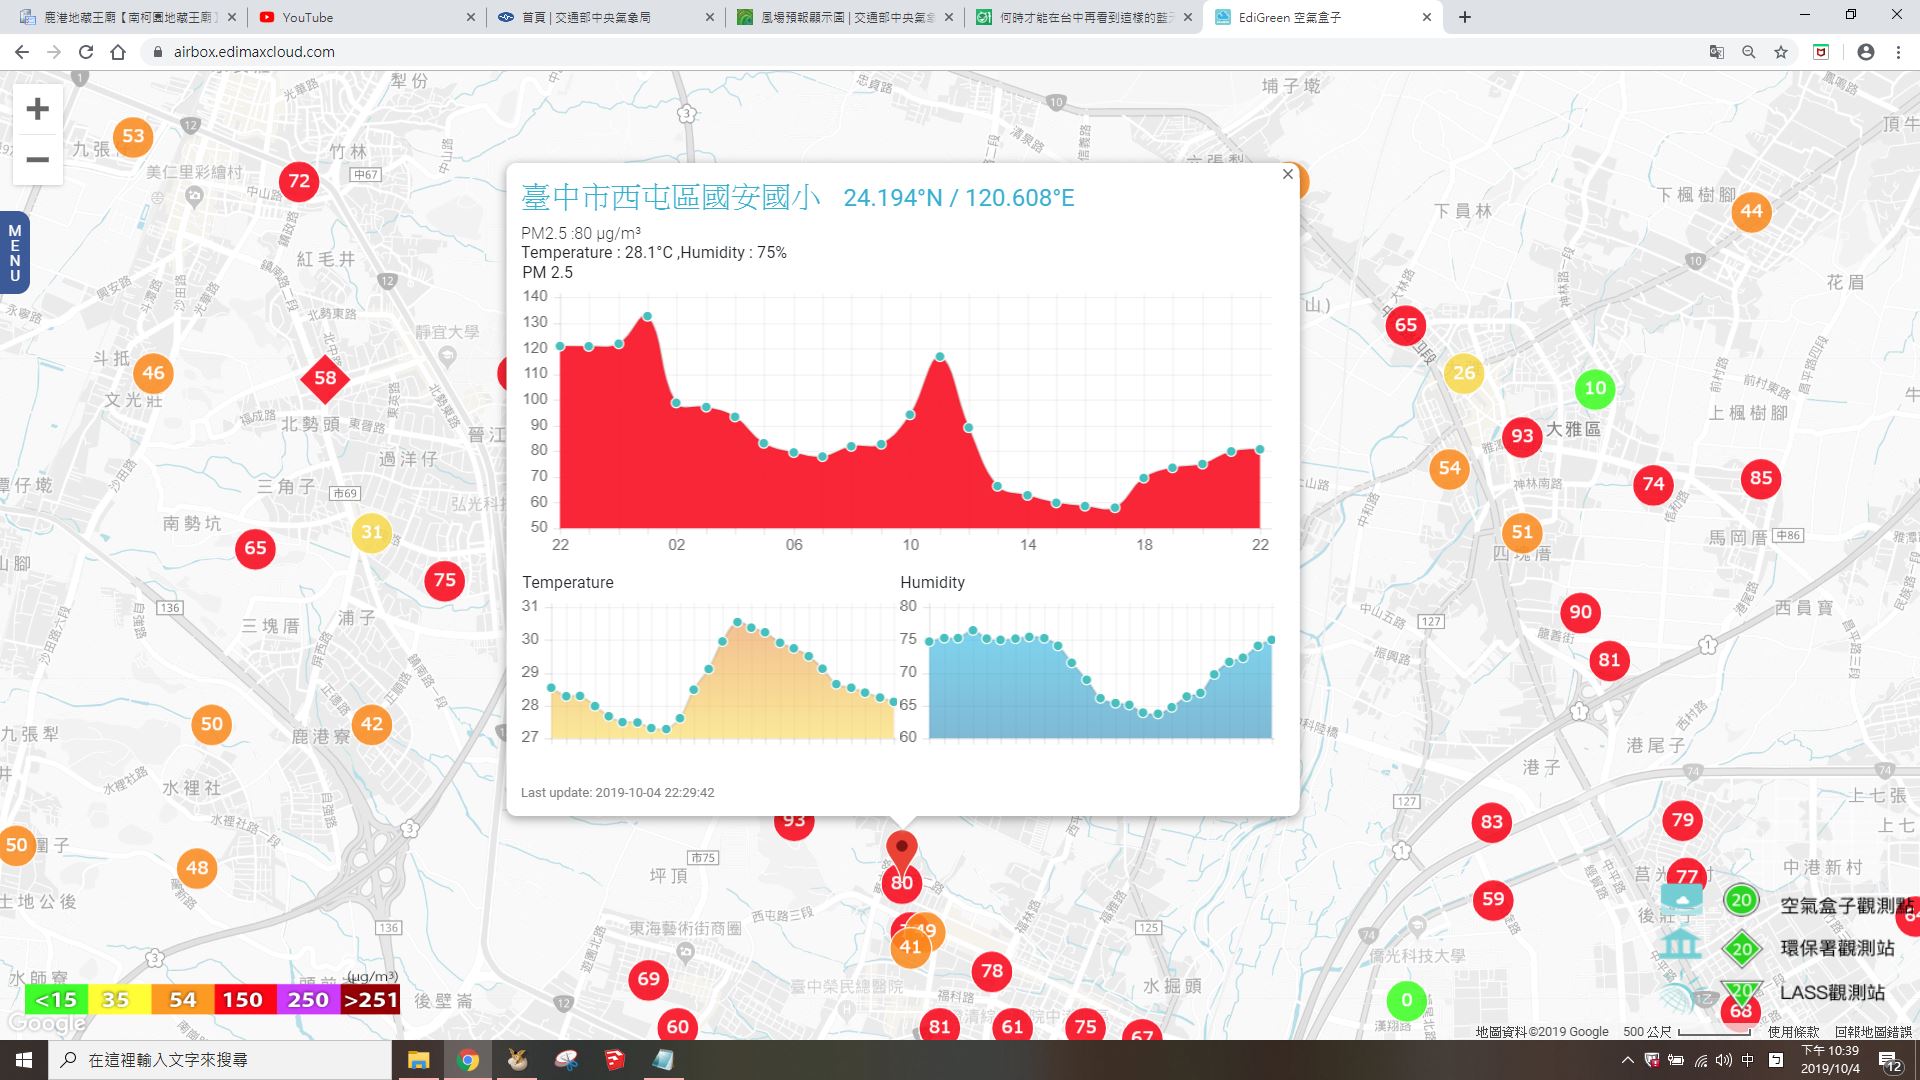This screenshot has width=1920, height=1080.
Task: Open the Windows Start menu
Action: [x=24, y=1060]
